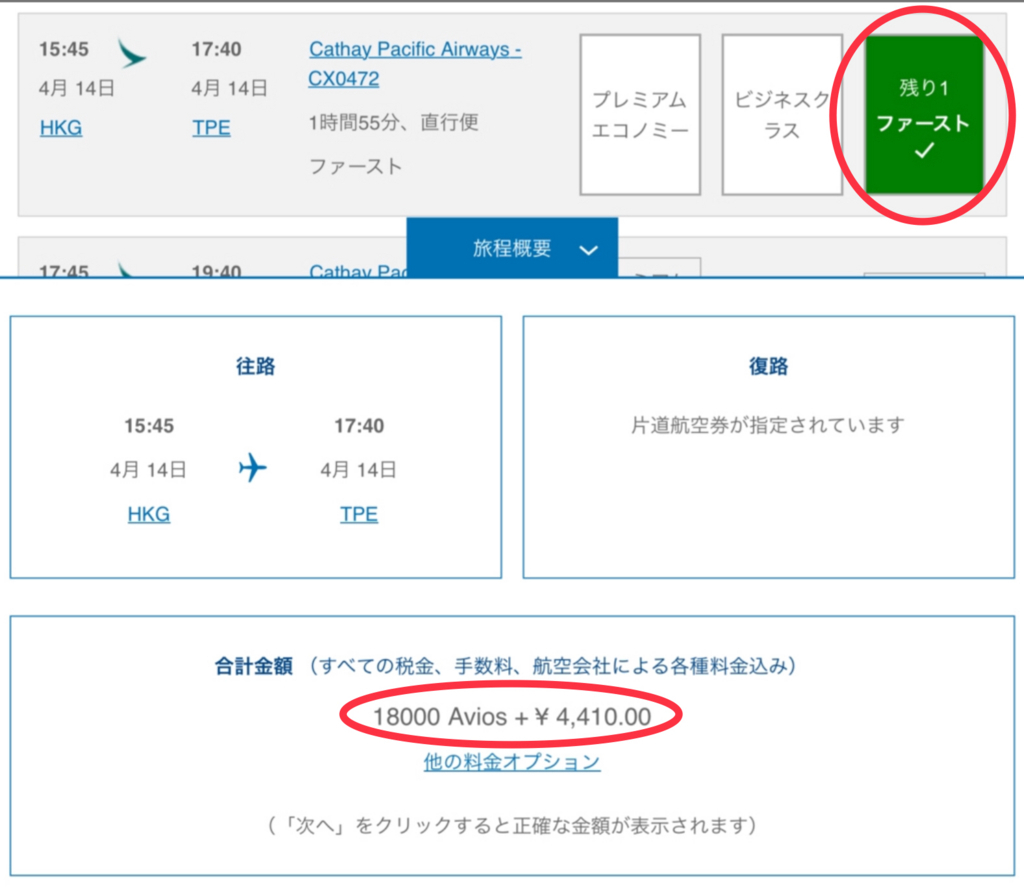Open the HKG link in the flight row
Image resolution: width=1024 pixels, height=889 pixels.
(61, 127)
